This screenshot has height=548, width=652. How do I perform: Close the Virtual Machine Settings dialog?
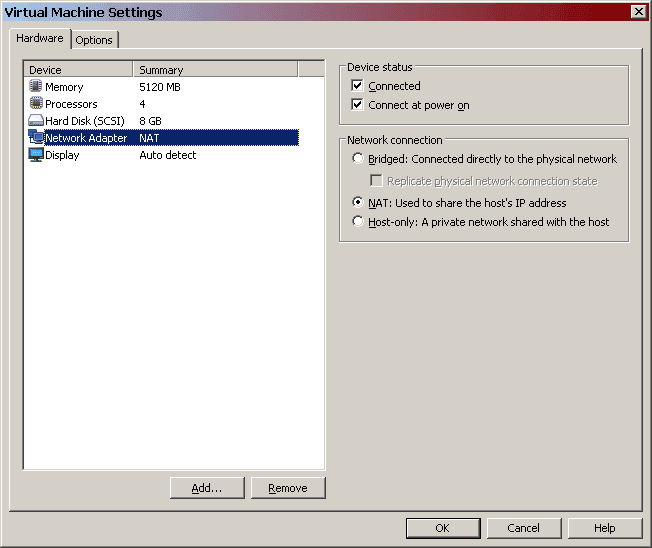click(x=638, y=11)
